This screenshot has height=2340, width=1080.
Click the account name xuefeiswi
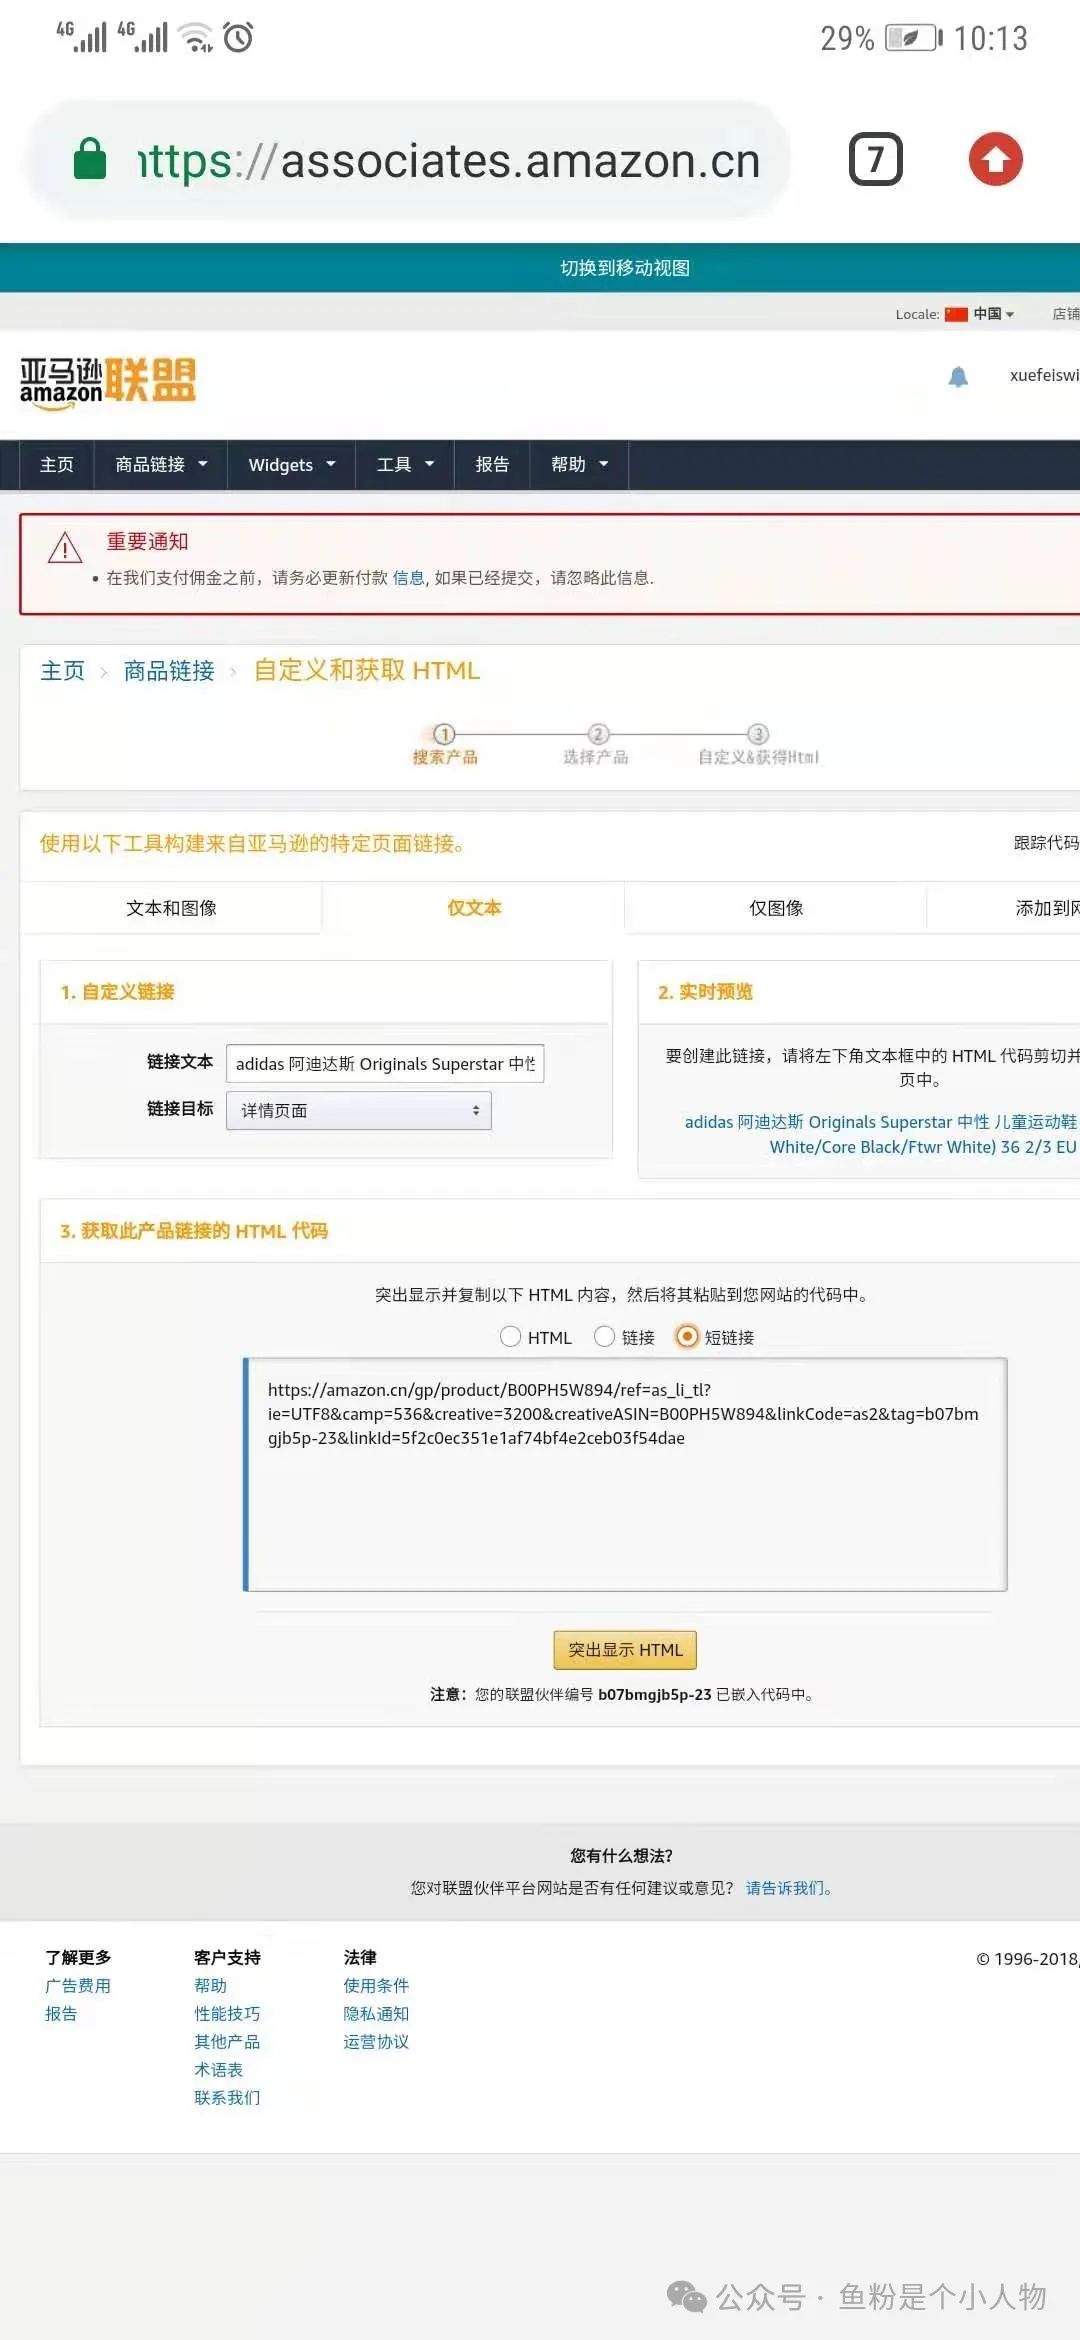(x=1044, y=375)
